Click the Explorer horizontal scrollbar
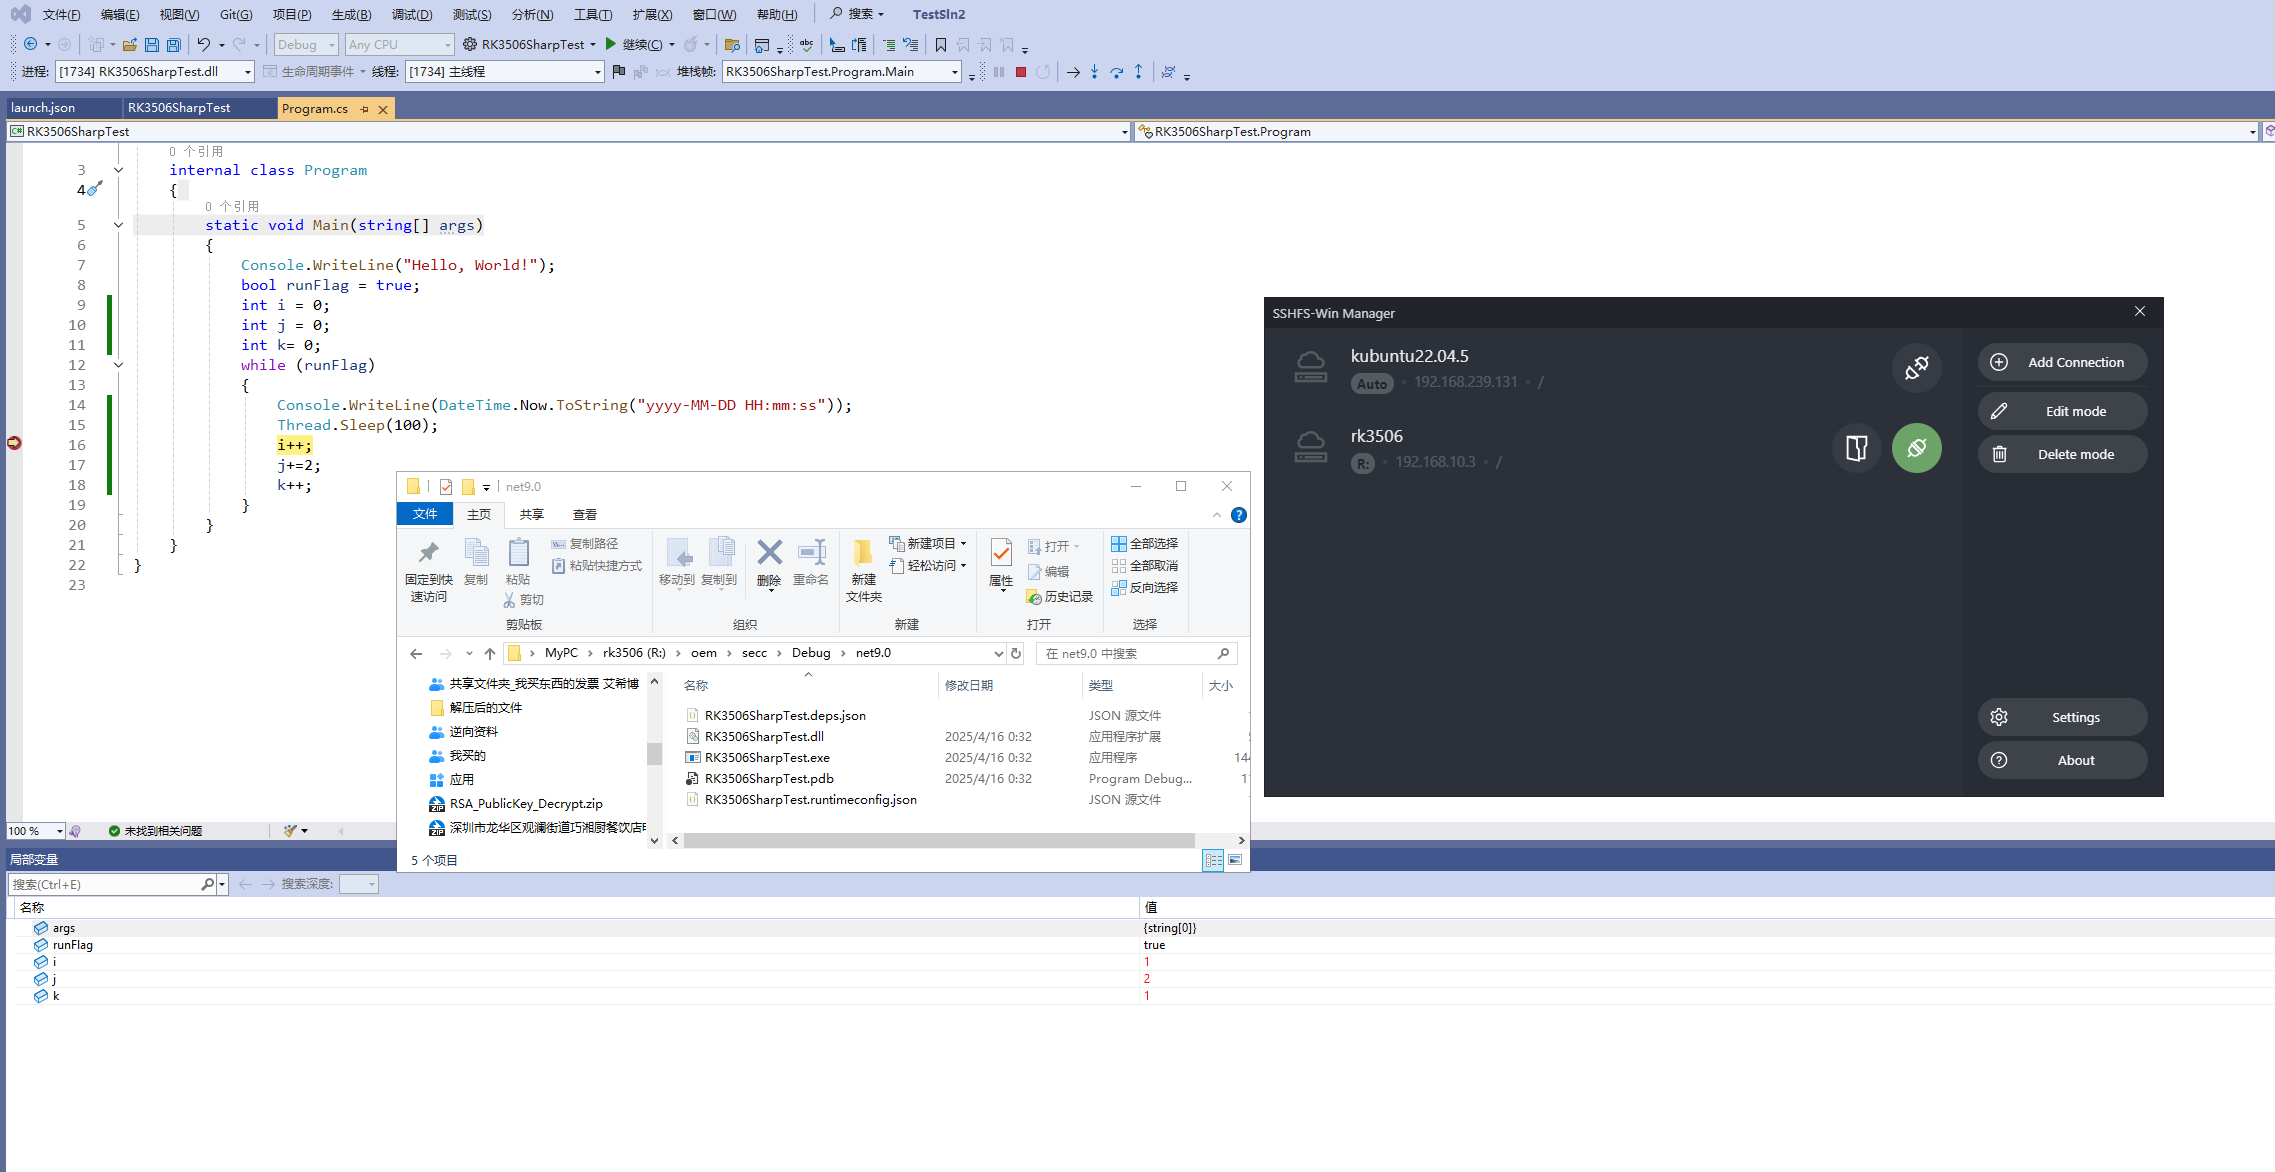 point(940,841)
